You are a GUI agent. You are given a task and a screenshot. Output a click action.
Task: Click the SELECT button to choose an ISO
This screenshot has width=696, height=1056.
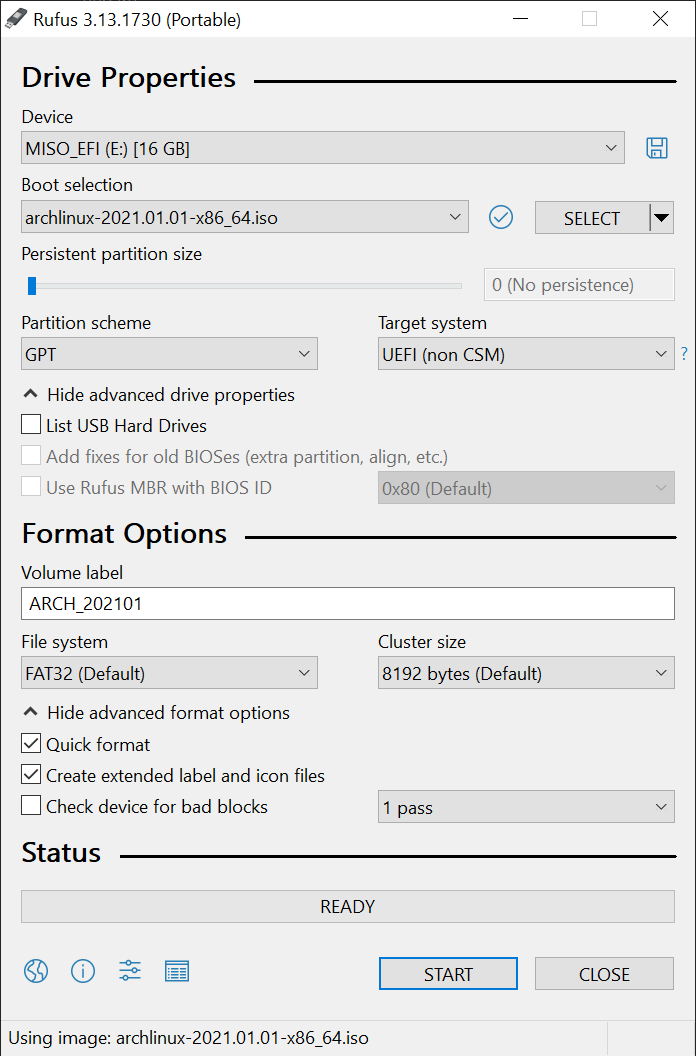pyautogui.click(x=593, y=217)
